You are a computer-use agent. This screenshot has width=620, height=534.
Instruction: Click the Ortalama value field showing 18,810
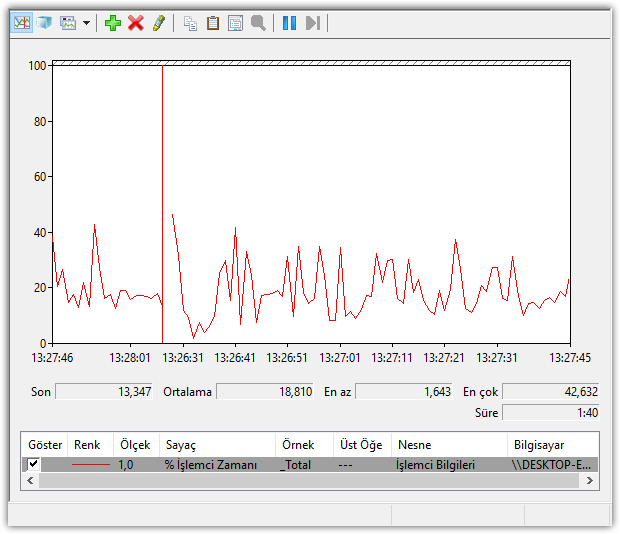tap(265, 392)
